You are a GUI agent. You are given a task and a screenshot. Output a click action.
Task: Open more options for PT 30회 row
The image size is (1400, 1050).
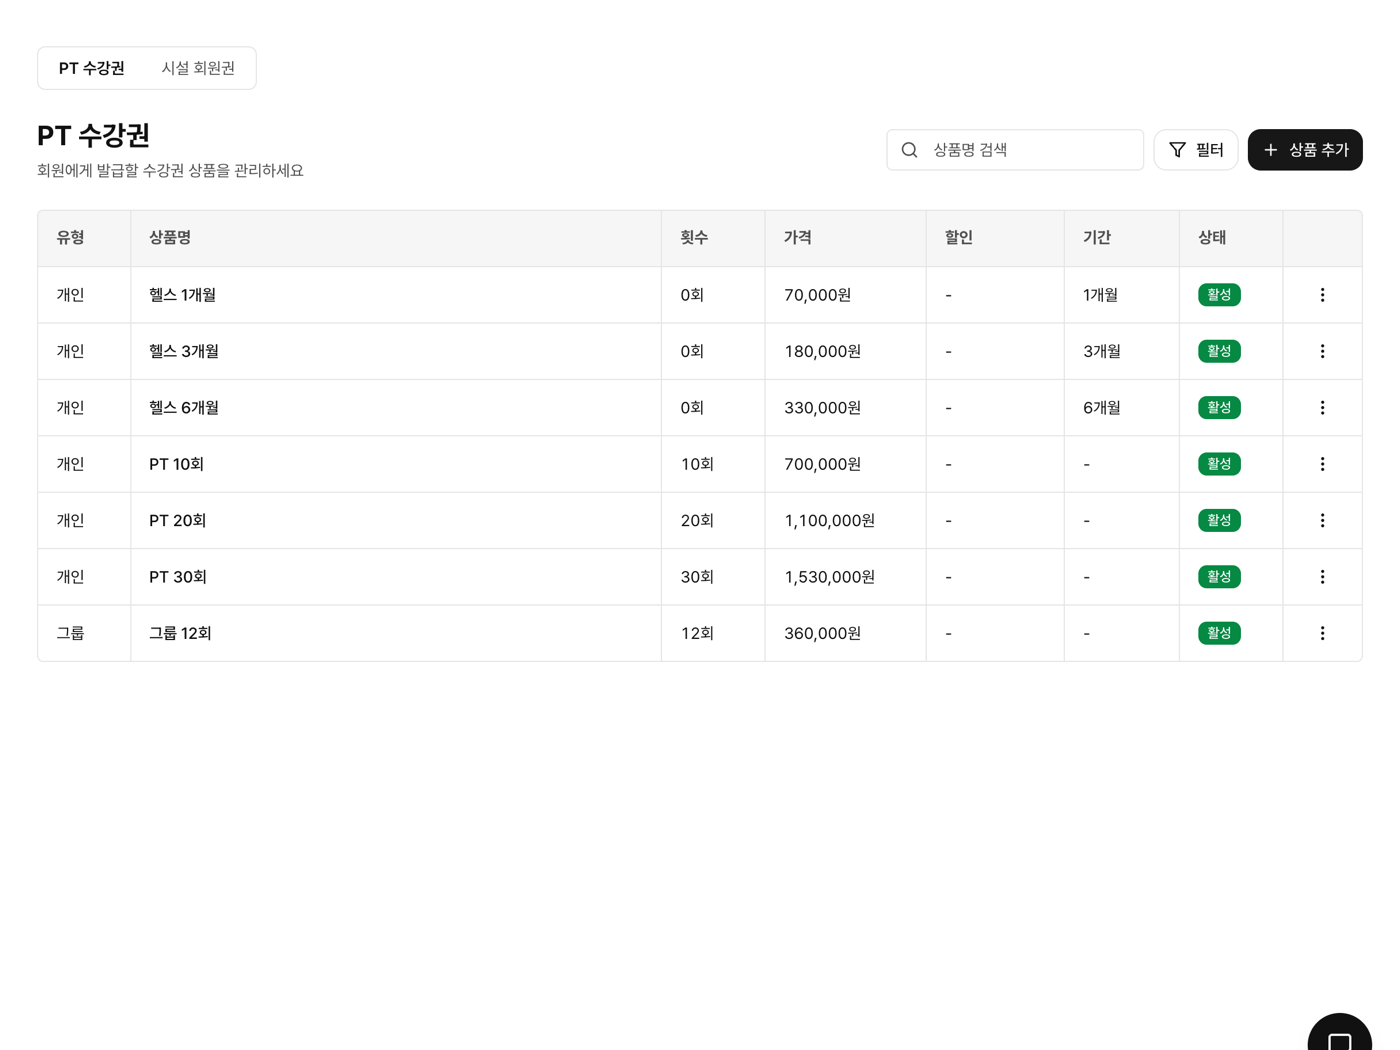point(1322,577)
